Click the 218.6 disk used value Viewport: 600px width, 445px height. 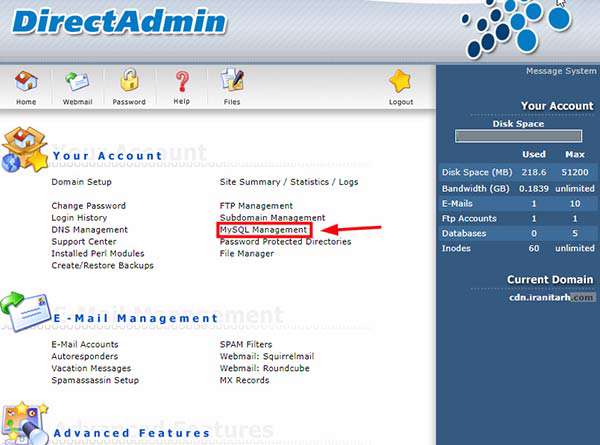point(534,172)
